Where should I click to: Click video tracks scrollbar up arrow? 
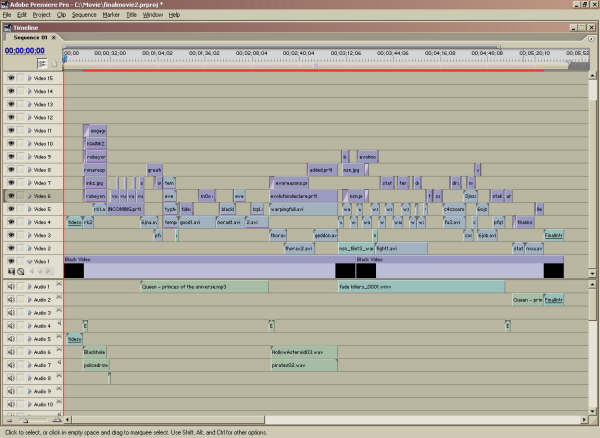[592, 76]
